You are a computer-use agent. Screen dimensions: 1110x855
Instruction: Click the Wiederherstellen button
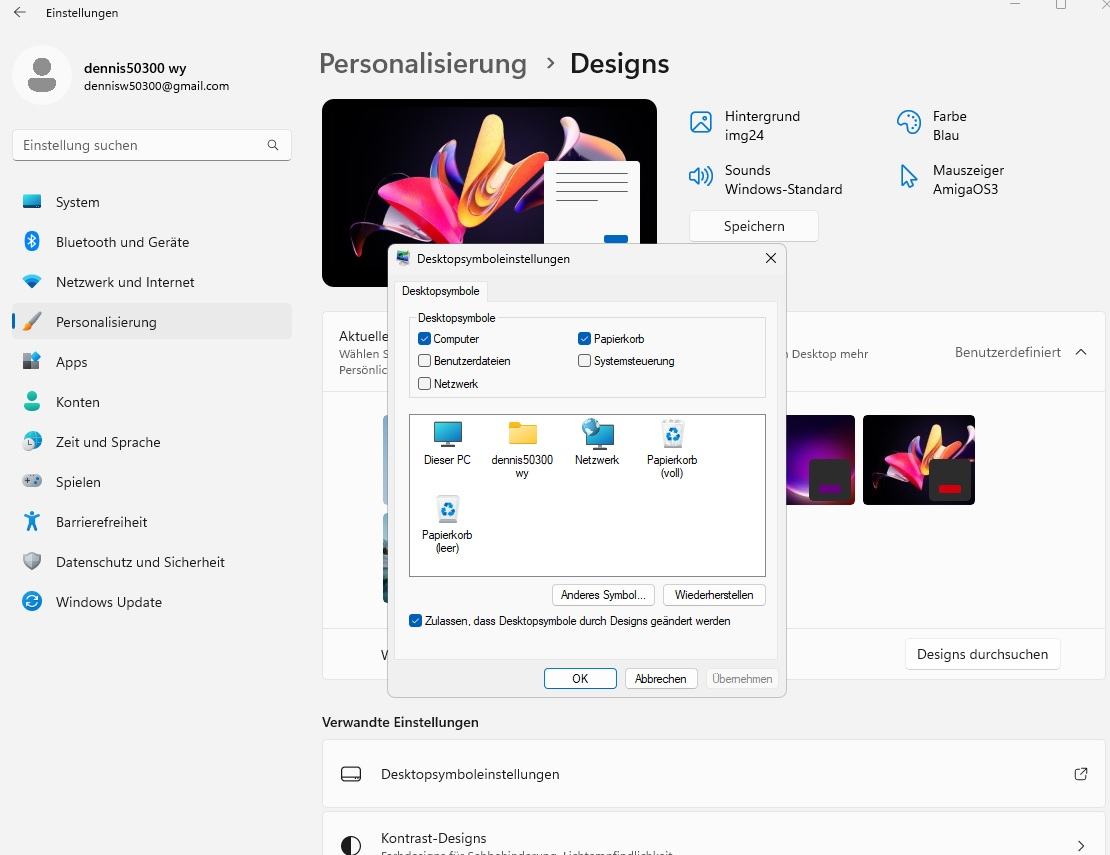714,595
